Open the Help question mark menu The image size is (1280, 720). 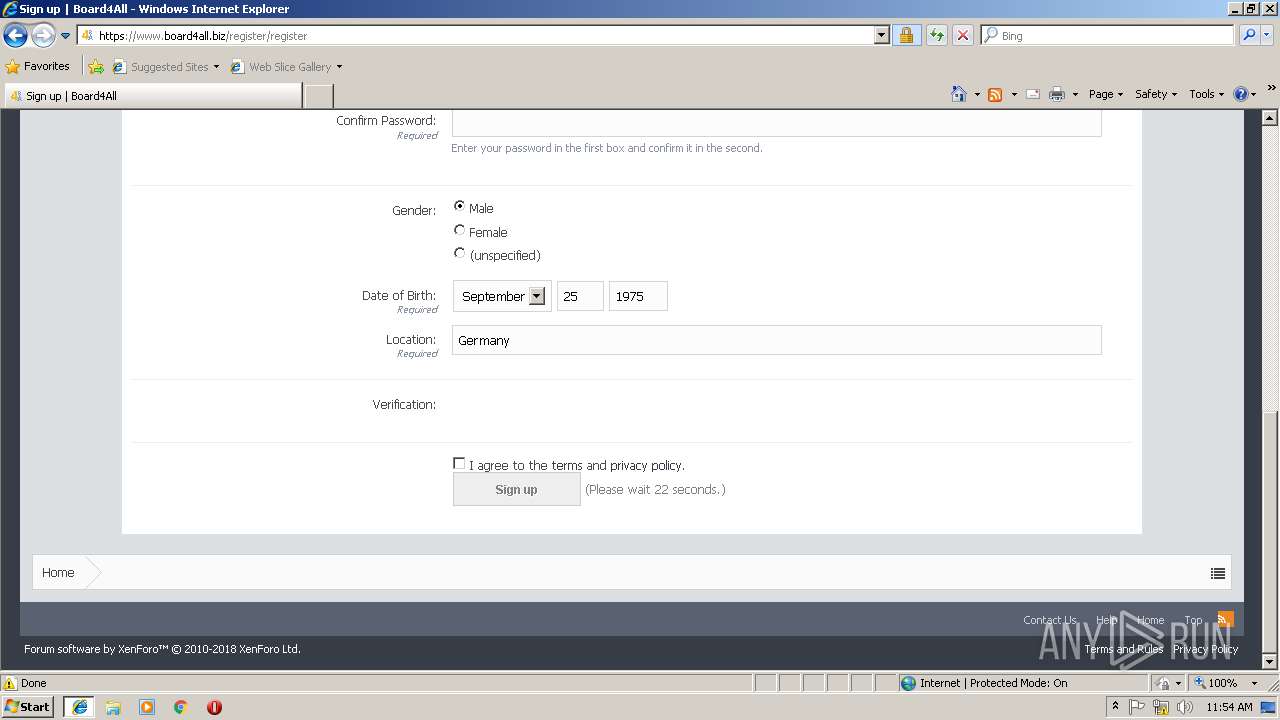(x=1245, y=94)
